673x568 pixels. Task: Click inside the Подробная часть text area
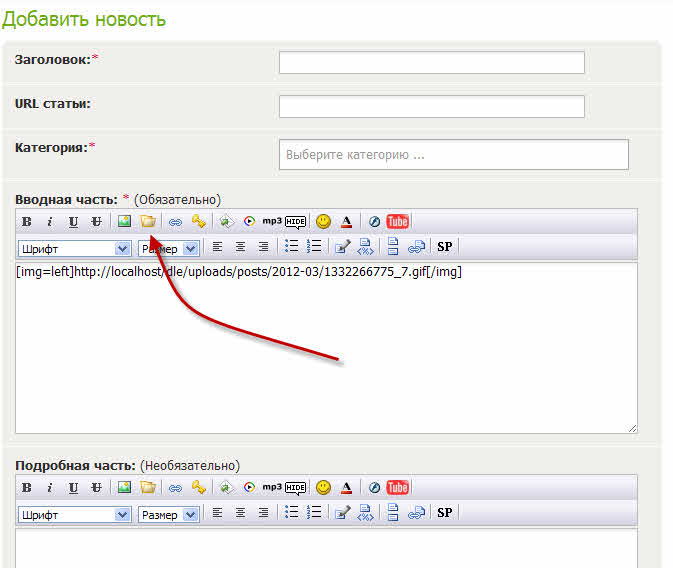(326, 549)
